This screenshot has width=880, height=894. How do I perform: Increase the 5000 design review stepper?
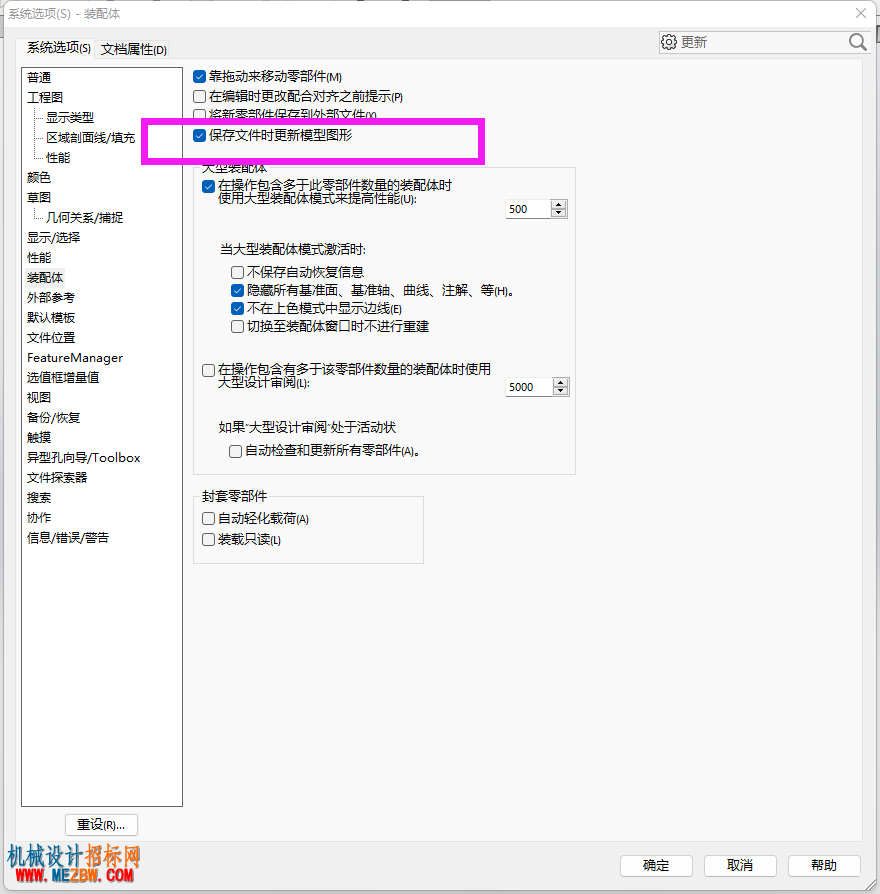(560, 383)
